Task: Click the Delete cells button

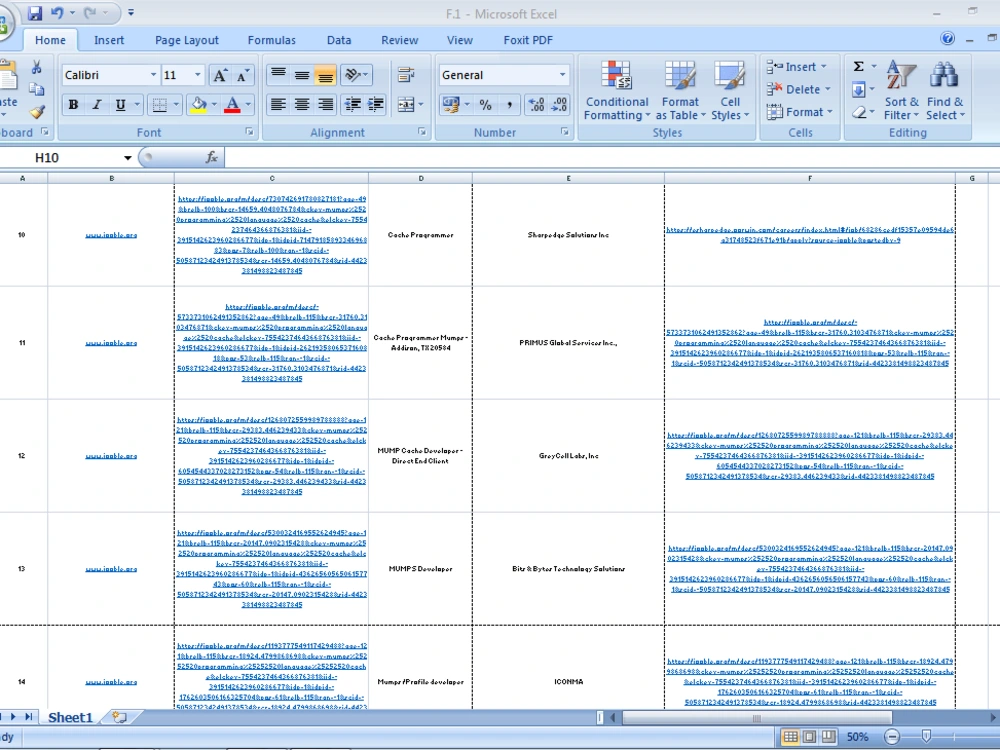Action: coord(798,89)
